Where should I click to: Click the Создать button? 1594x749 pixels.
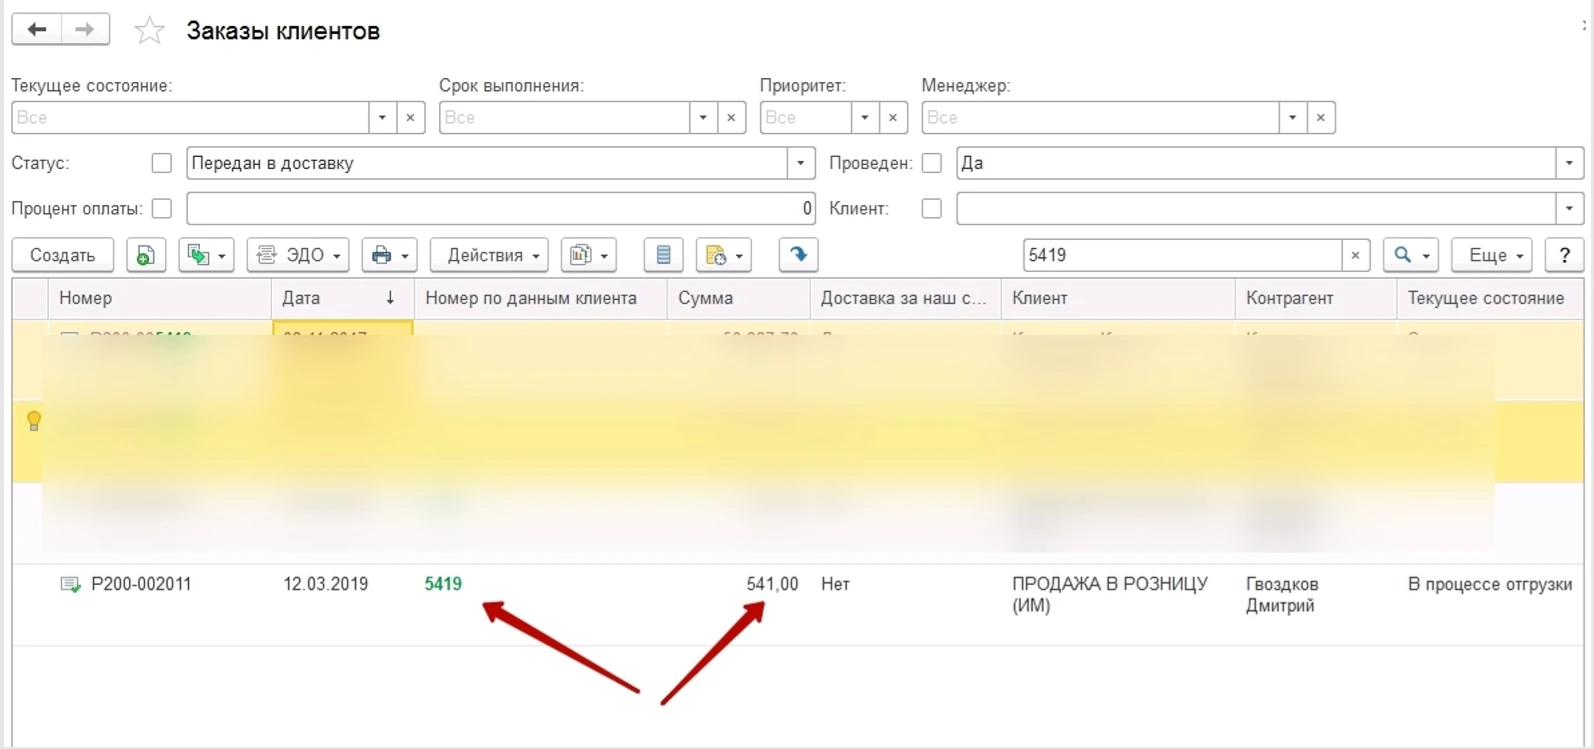pos(62,256)
